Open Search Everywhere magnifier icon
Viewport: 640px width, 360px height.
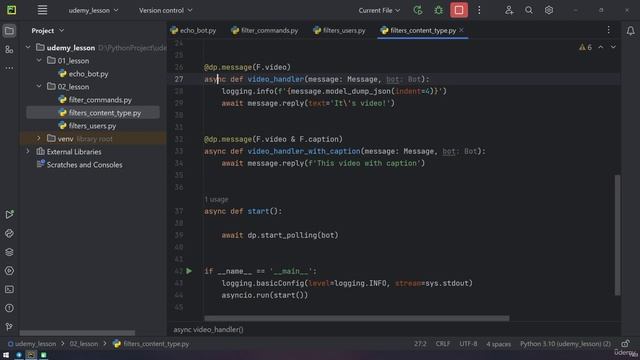(529, 10)
